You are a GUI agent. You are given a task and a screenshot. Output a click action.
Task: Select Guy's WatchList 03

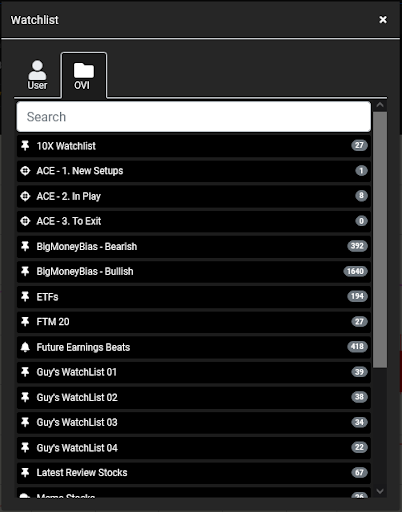point(194,422)
